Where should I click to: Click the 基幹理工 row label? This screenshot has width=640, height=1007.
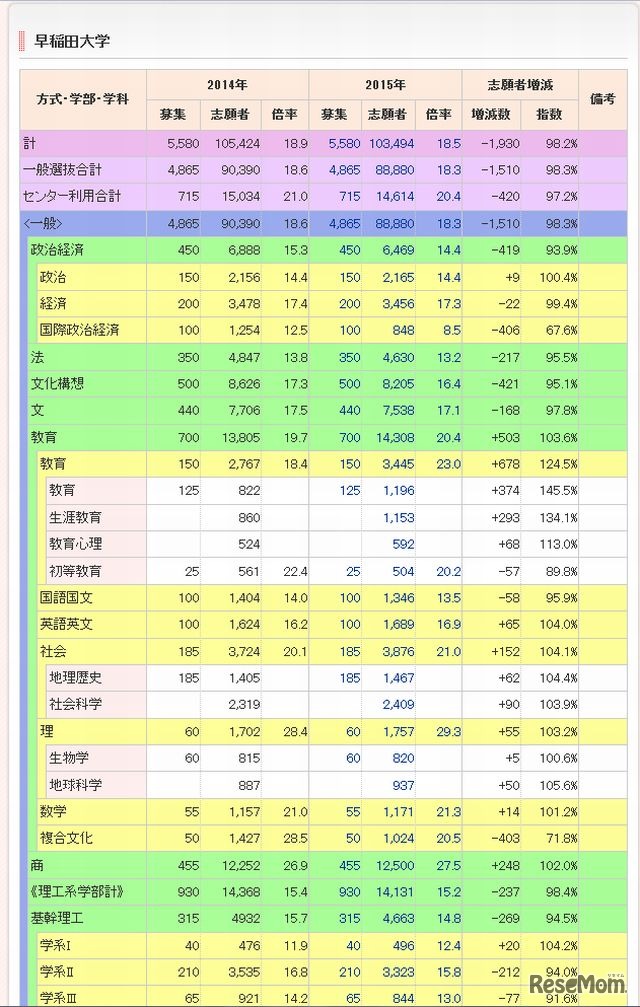click(57, 918)
